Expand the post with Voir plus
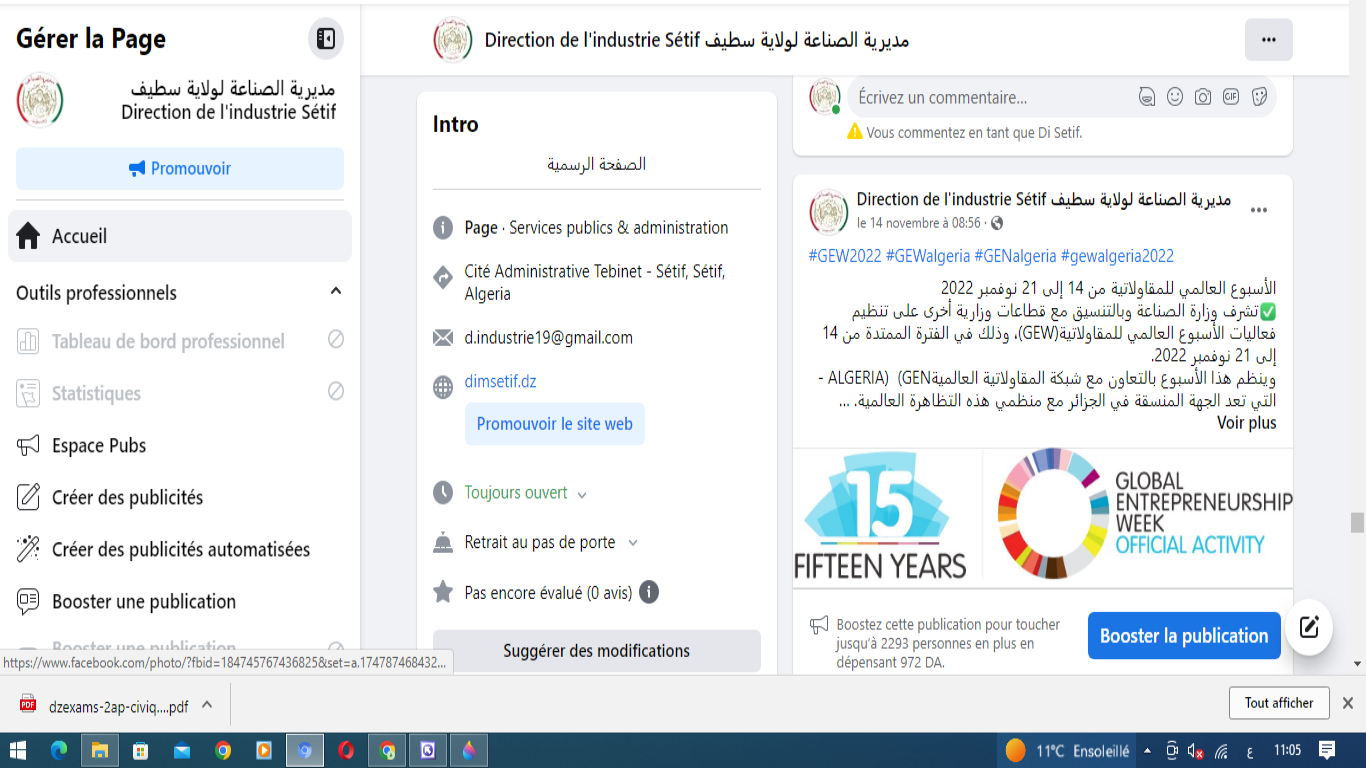The image size is (1366, 768). pyautogui.click(x=1246, y=423)
